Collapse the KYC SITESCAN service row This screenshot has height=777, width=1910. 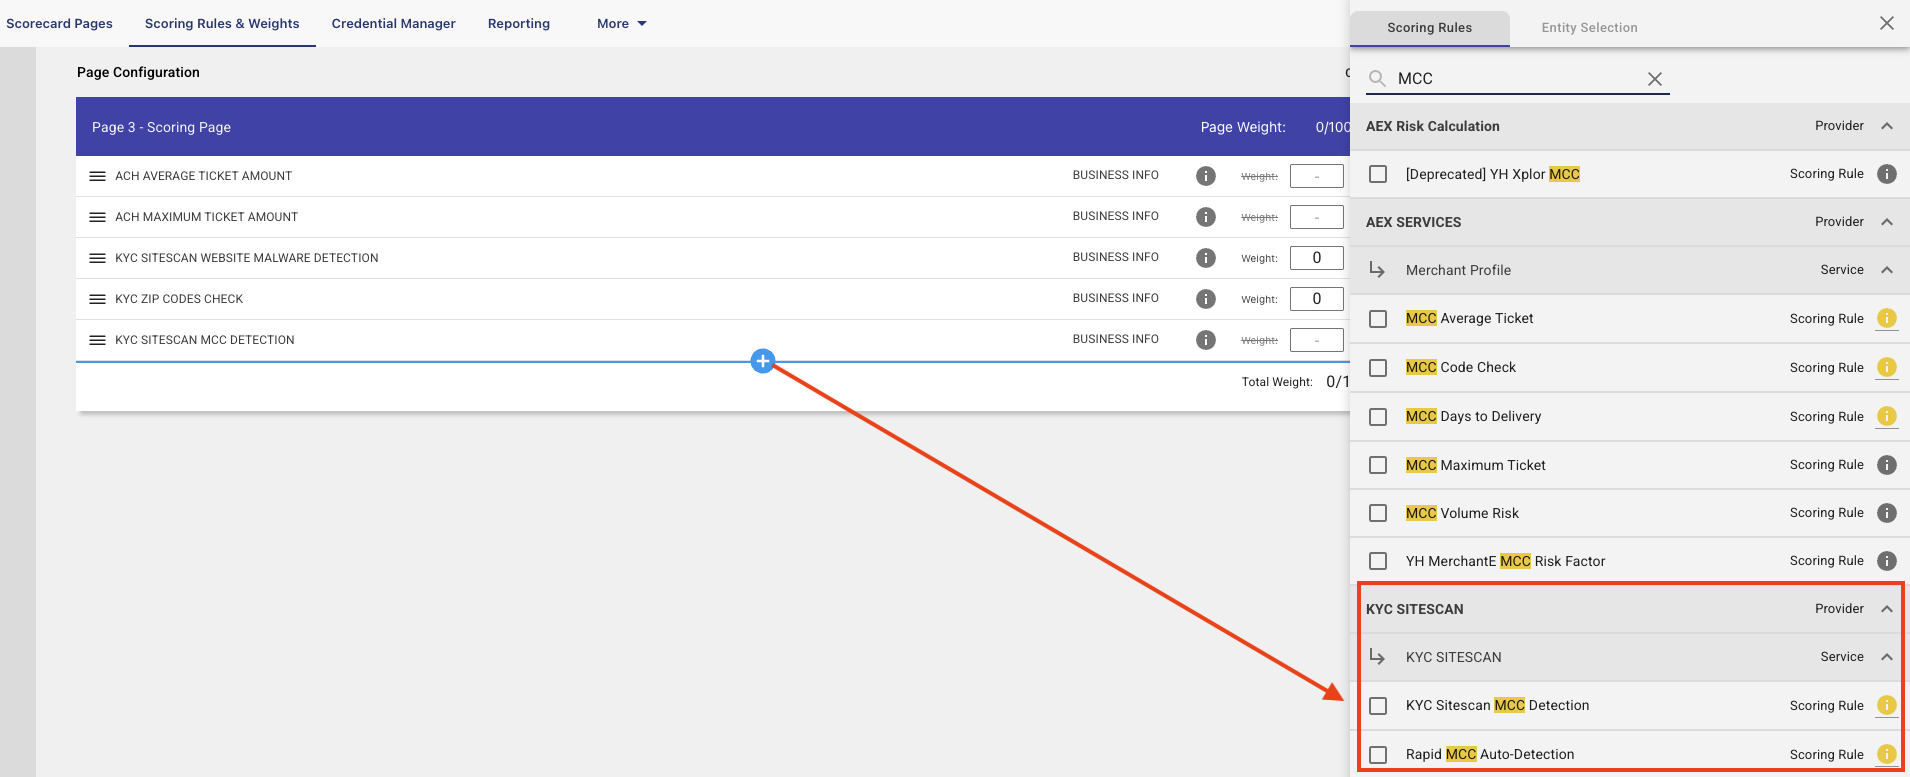tap(1887, 657)
